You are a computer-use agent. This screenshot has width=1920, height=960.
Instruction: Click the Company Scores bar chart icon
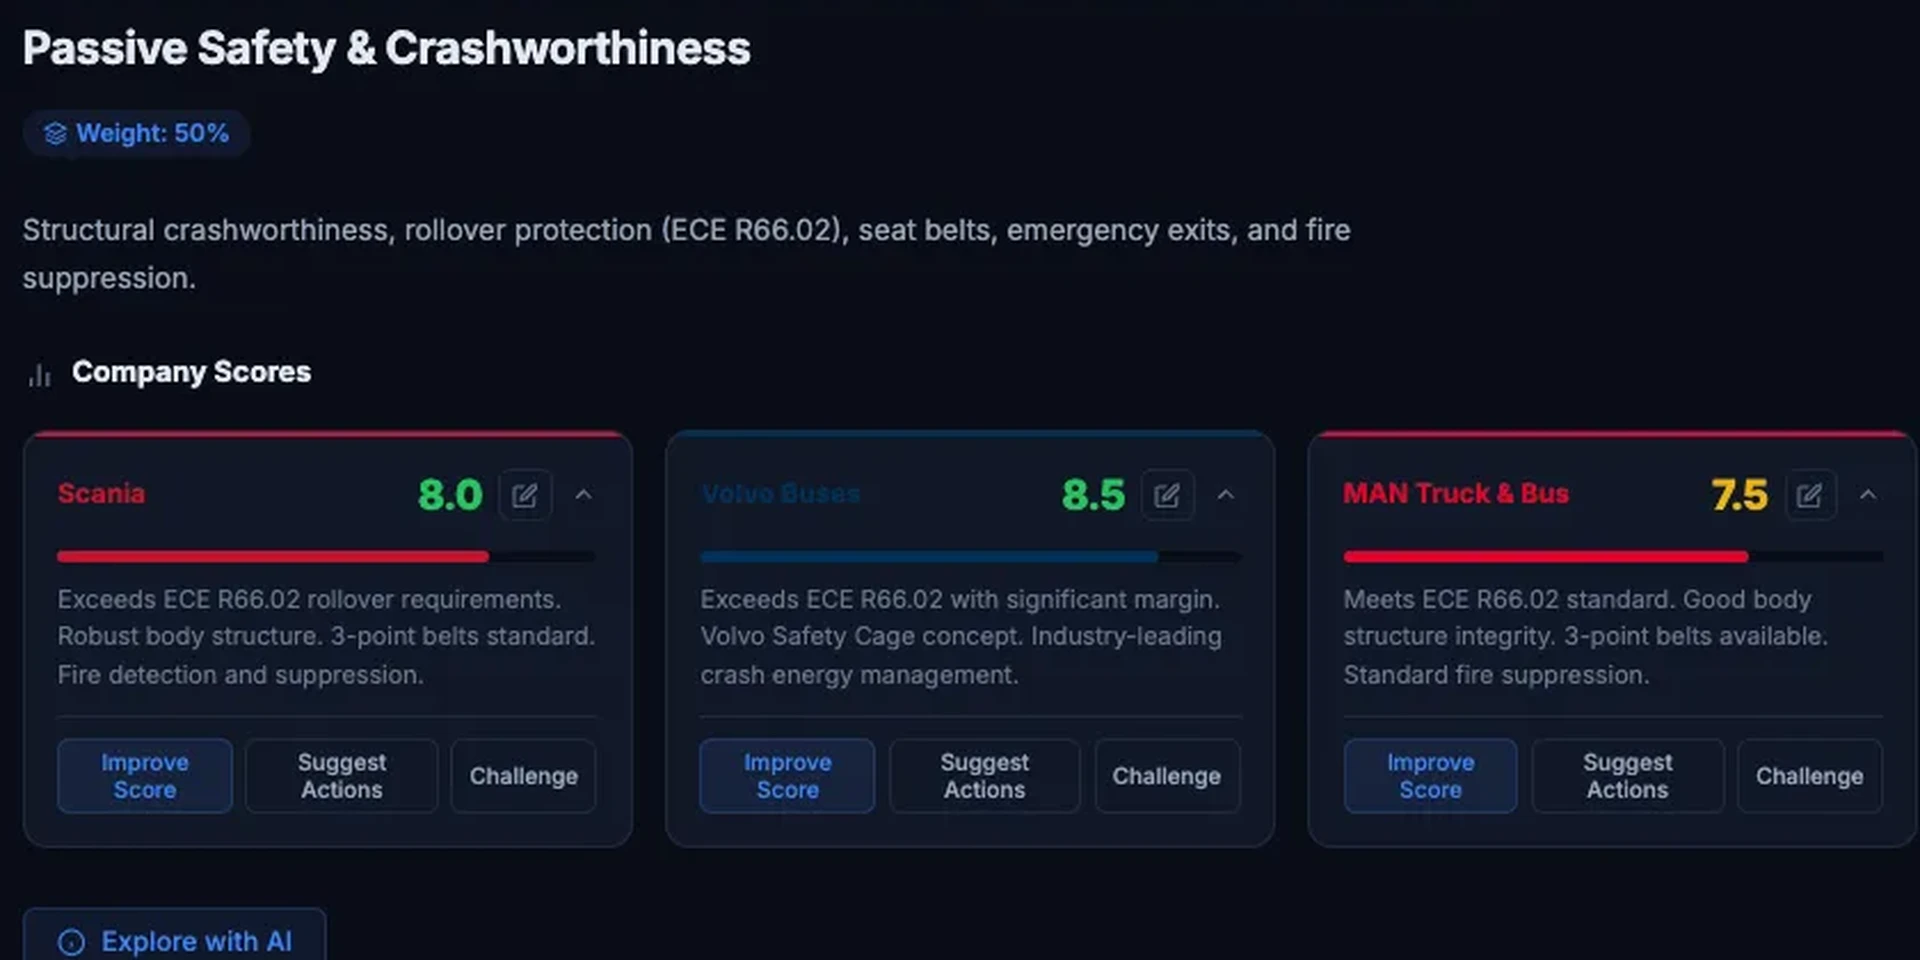(x=40, y=375)
